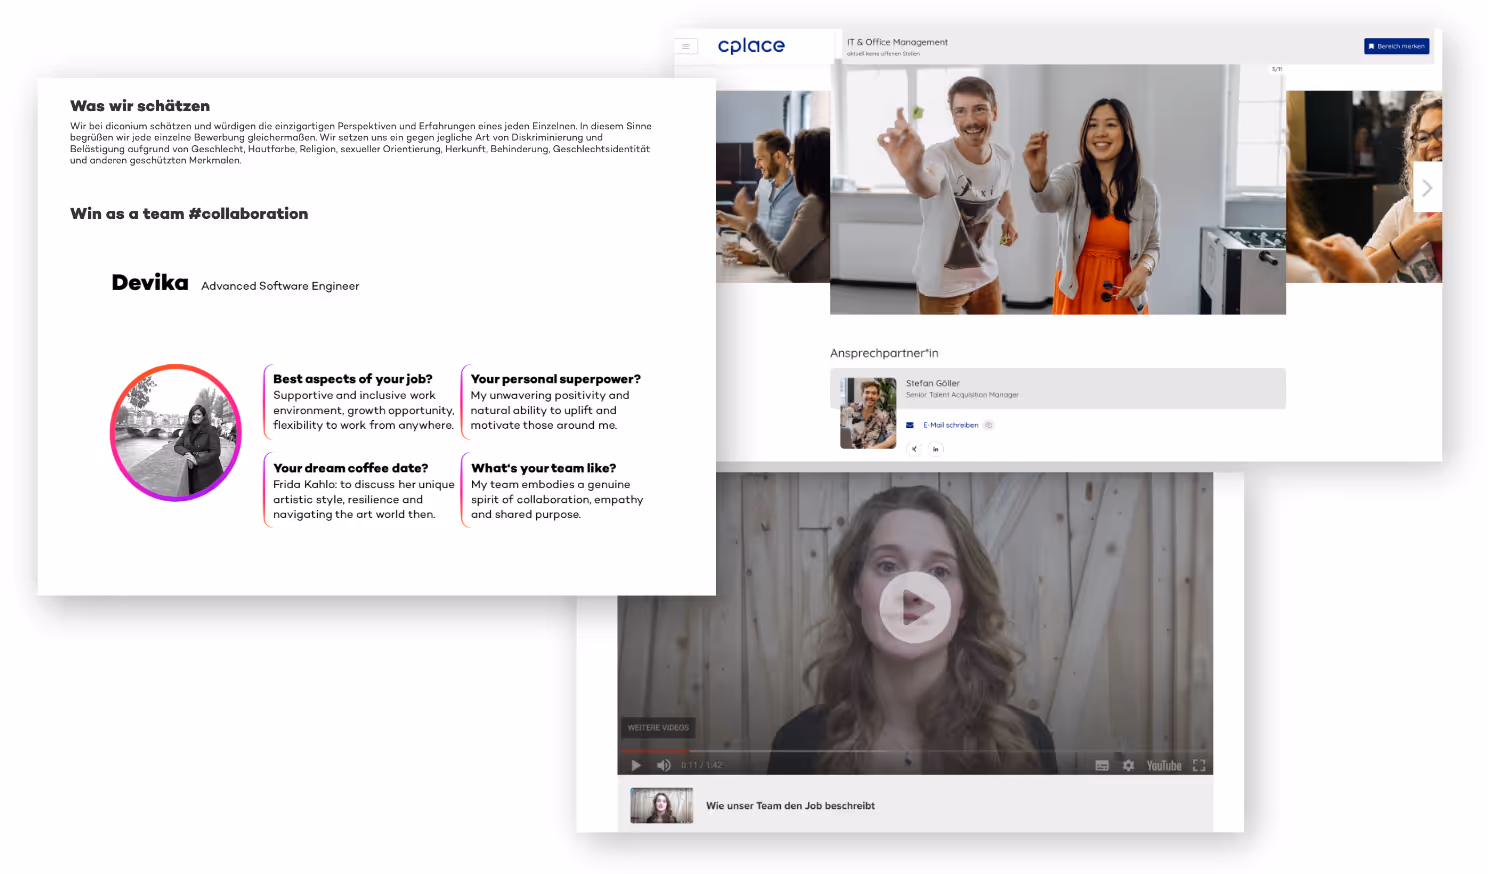Click the video time '0:11 / 1:42'

coord(701,765)
